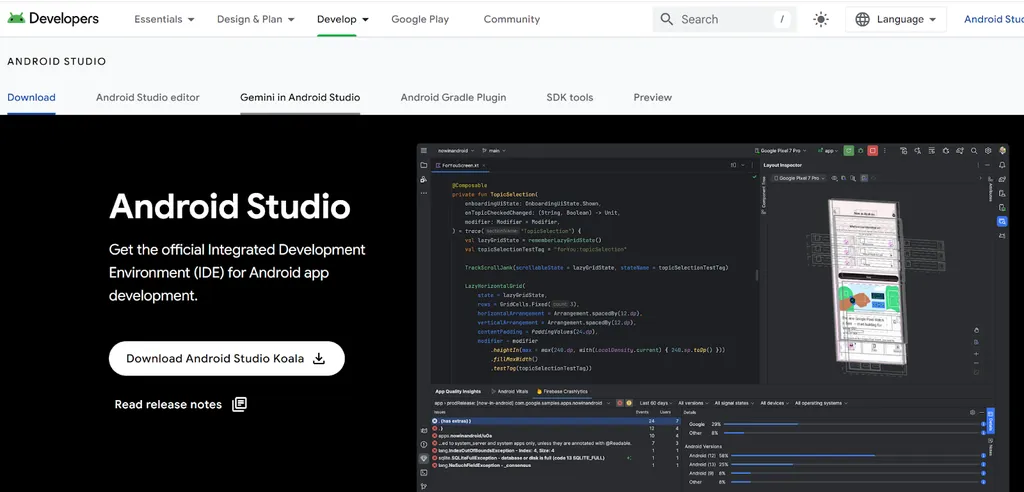Image resolution: width=1024 pixels, height=492 pixels.
Task: Toggle the red fatal-issues filter icon in Crashlytics
Action: click(x=620, y=403)
